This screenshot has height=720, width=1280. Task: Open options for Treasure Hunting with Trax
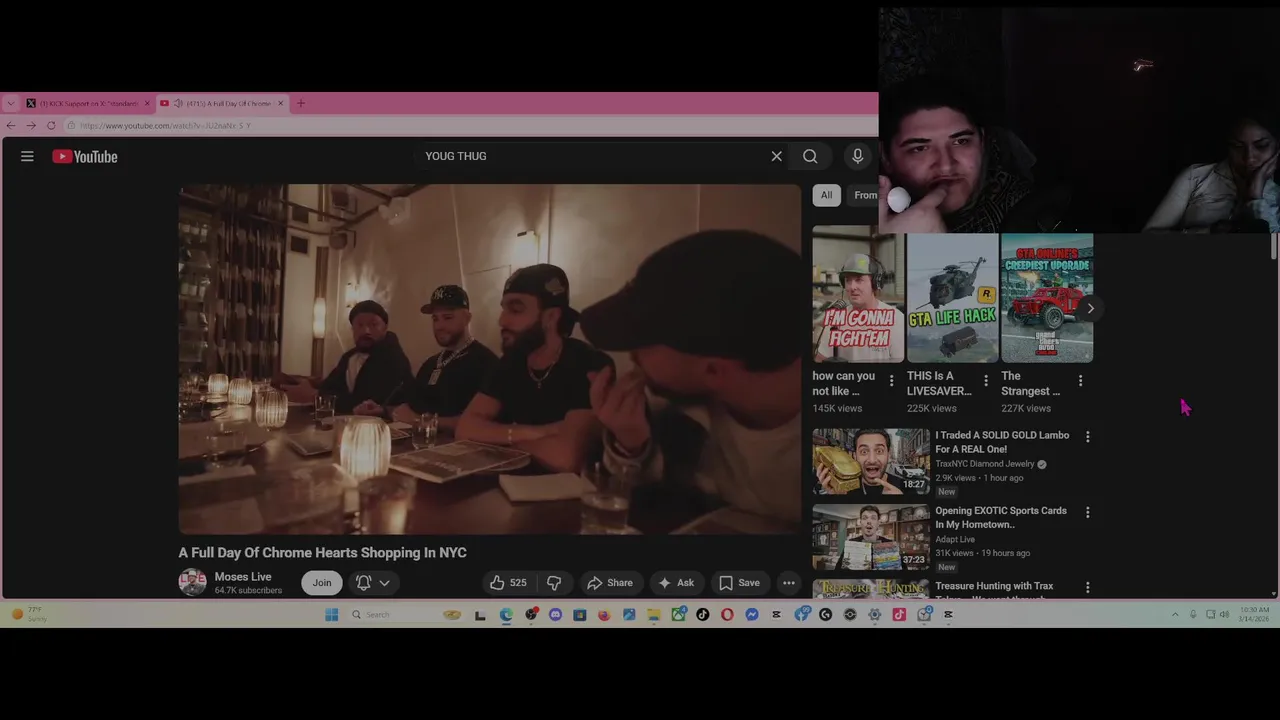coord(1087,587)
